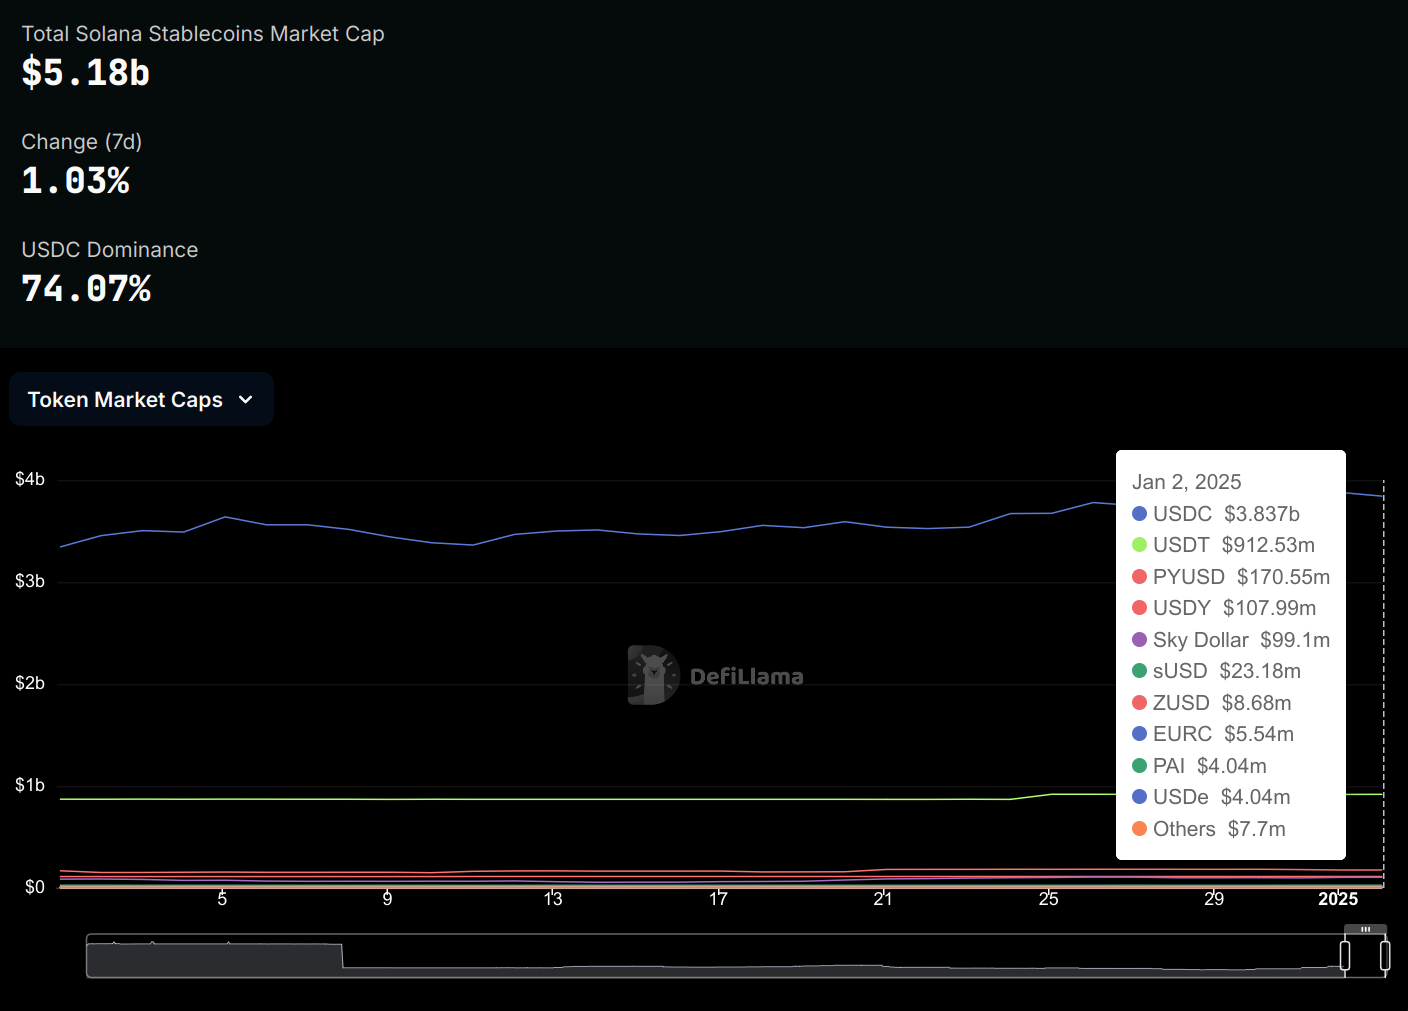Click the DefiLlama llama logo watermark

652,675
